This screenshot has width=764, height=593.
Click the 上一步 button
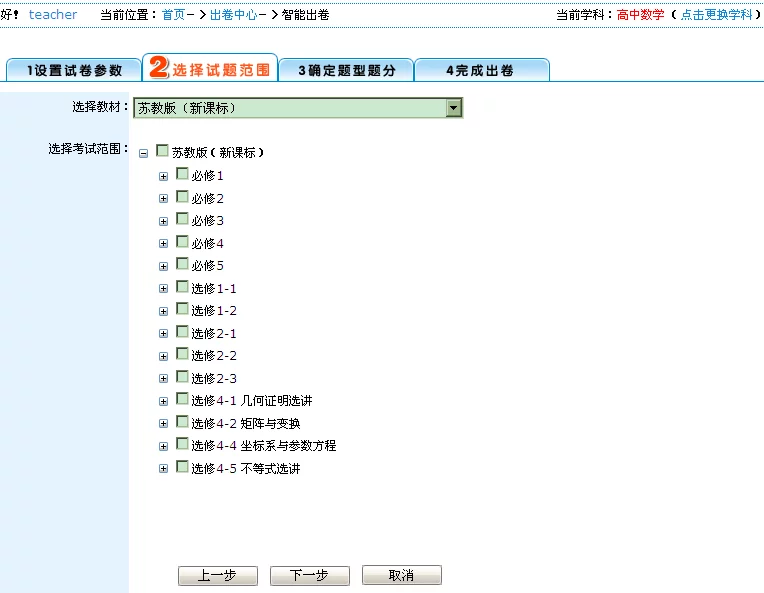(218, 575)
